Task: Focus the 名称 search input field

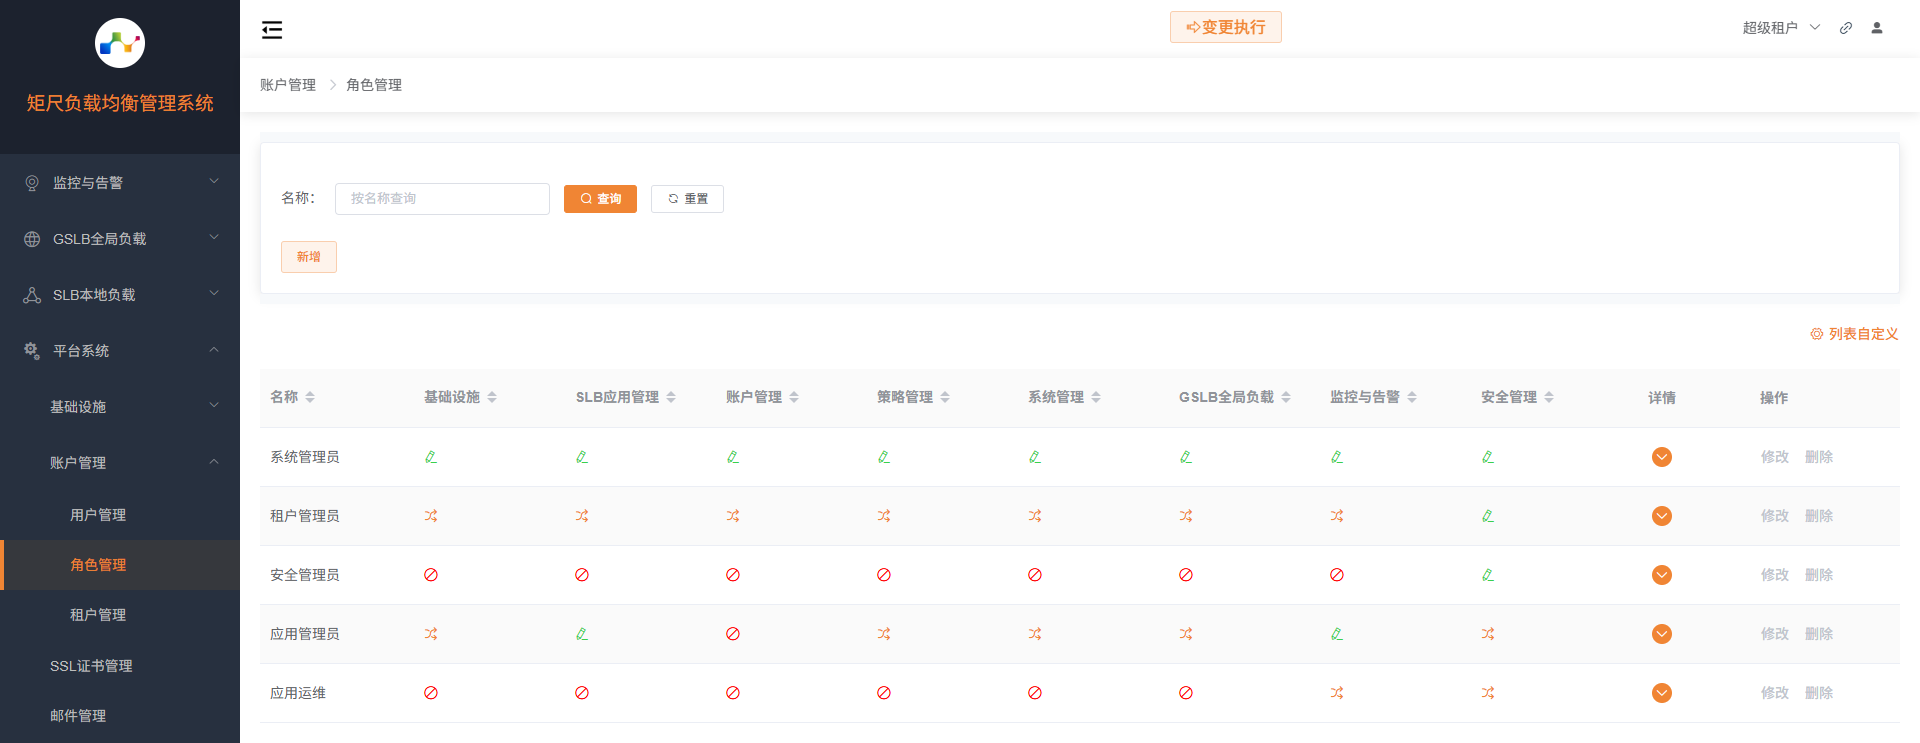Action: click(x=442, y=199)
